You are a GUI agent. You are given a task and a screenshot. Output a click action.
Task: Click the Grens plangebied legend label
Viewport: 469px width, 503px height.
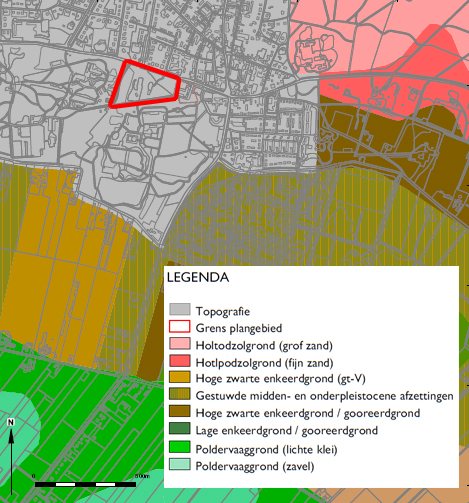click(x=239, y=328)
